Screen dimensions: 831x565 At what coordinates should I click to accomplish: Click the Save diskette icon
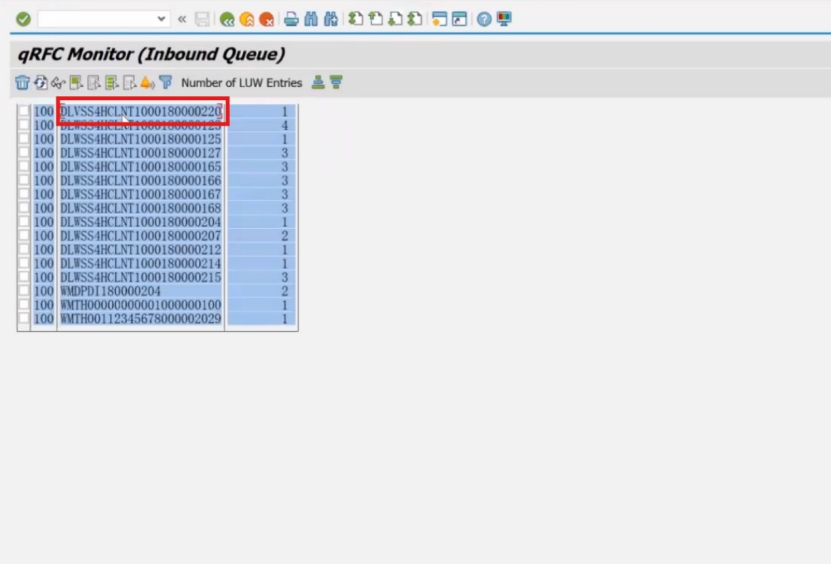click(202, 20)
